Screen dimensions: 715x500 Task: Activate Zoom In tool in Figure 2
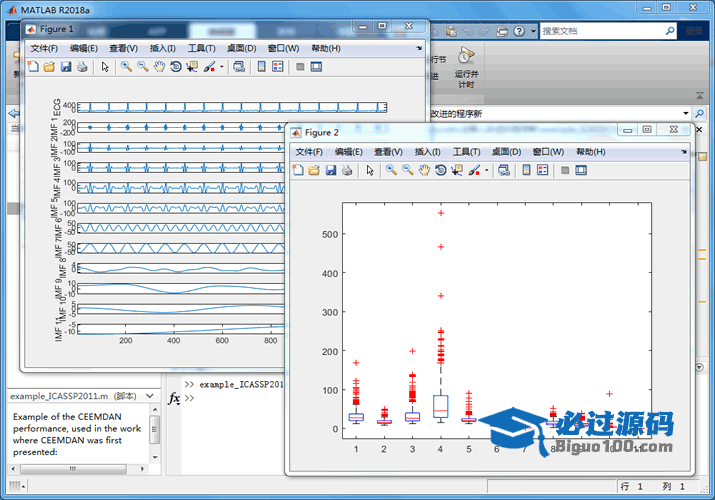391,170
